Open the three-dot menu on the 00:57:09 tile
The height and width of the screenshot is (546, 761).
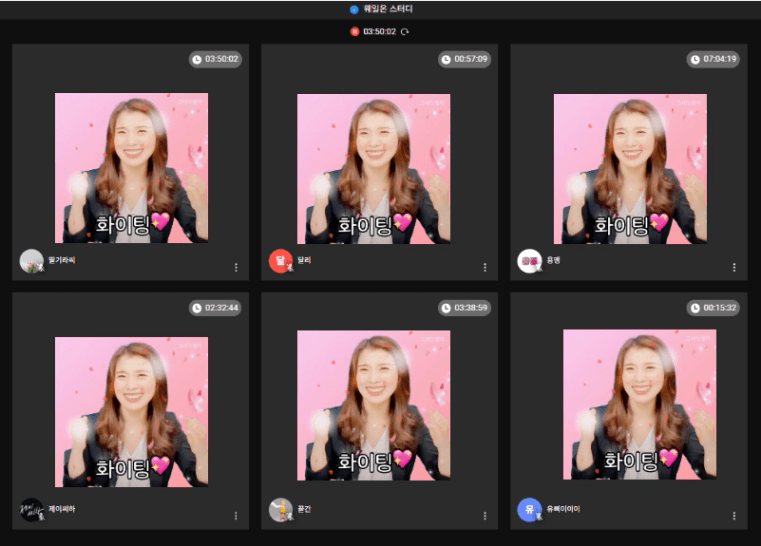click(x=485, y=268)
